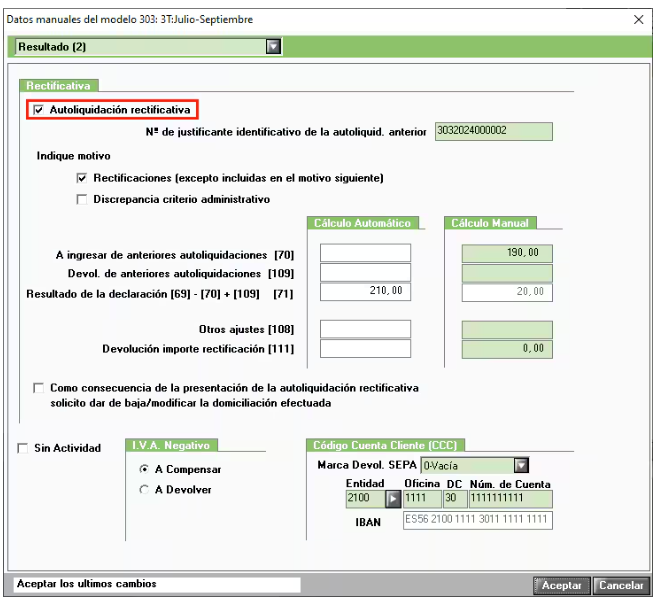Click the Nº de justificante field
Viewport: 656px width, 607px height.
tap(493, 131)
